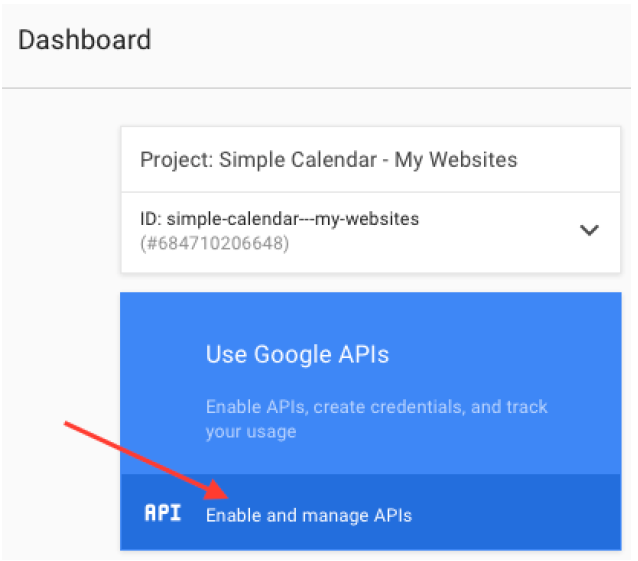Click the API icon in card footer

tap(163, 513)
